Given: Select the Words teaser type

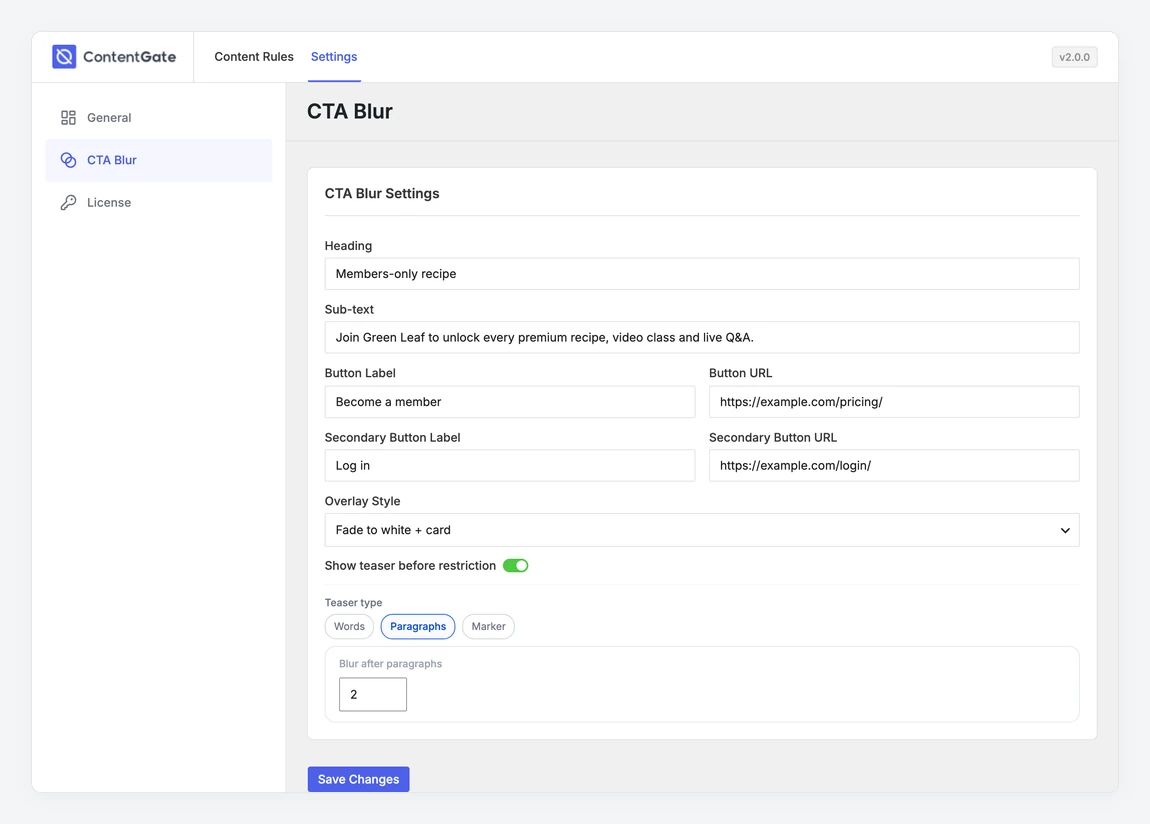Looking at the screenshot, I should pos(349,626).
